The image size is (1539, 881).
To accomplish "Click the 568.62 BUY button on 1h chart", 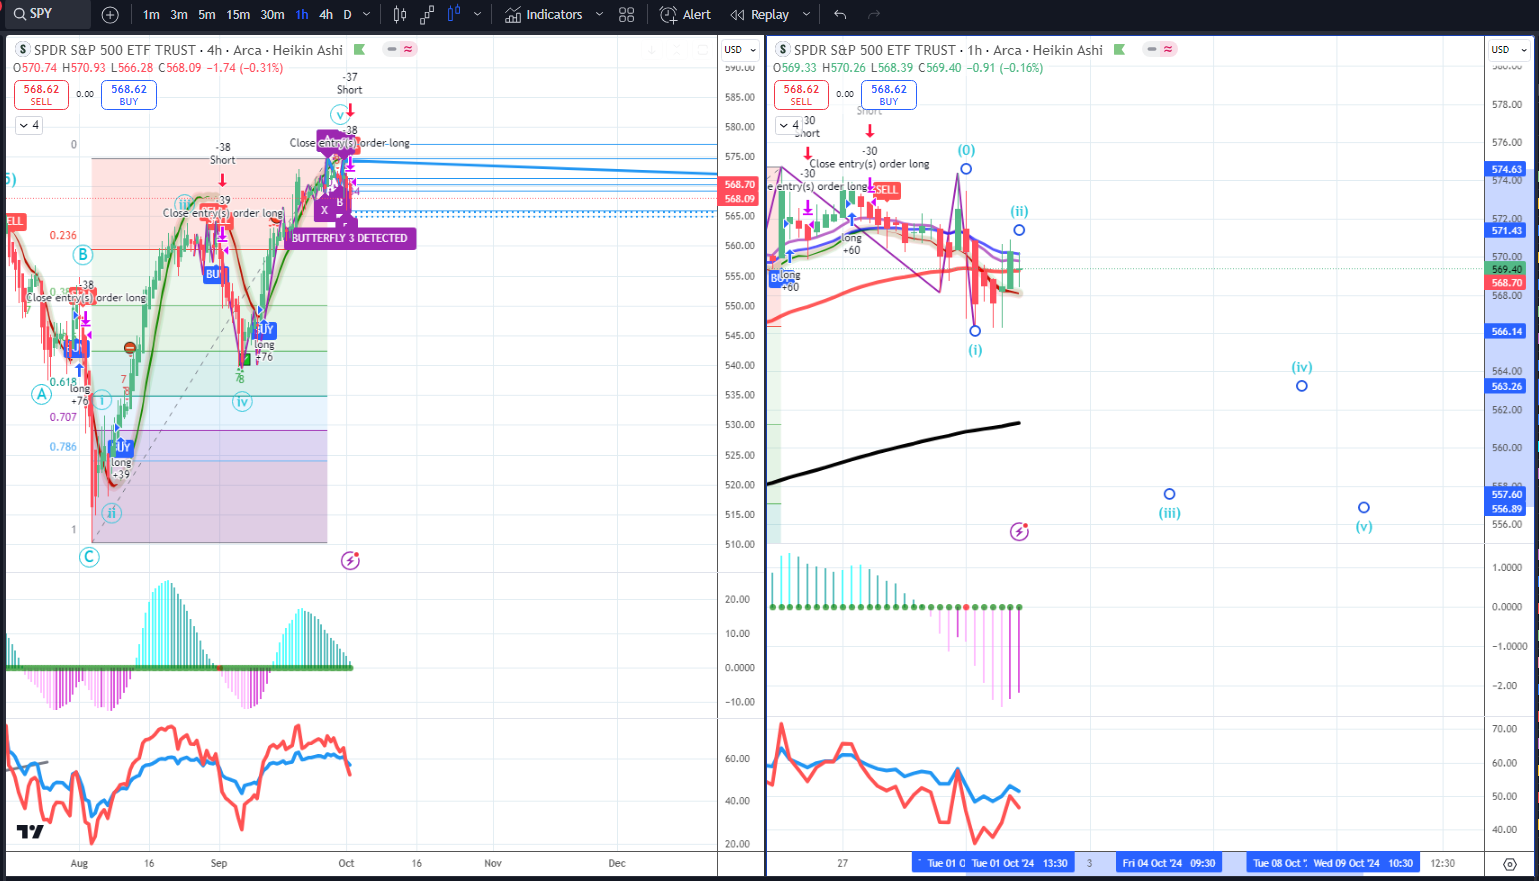I will [x=889, y=94].
